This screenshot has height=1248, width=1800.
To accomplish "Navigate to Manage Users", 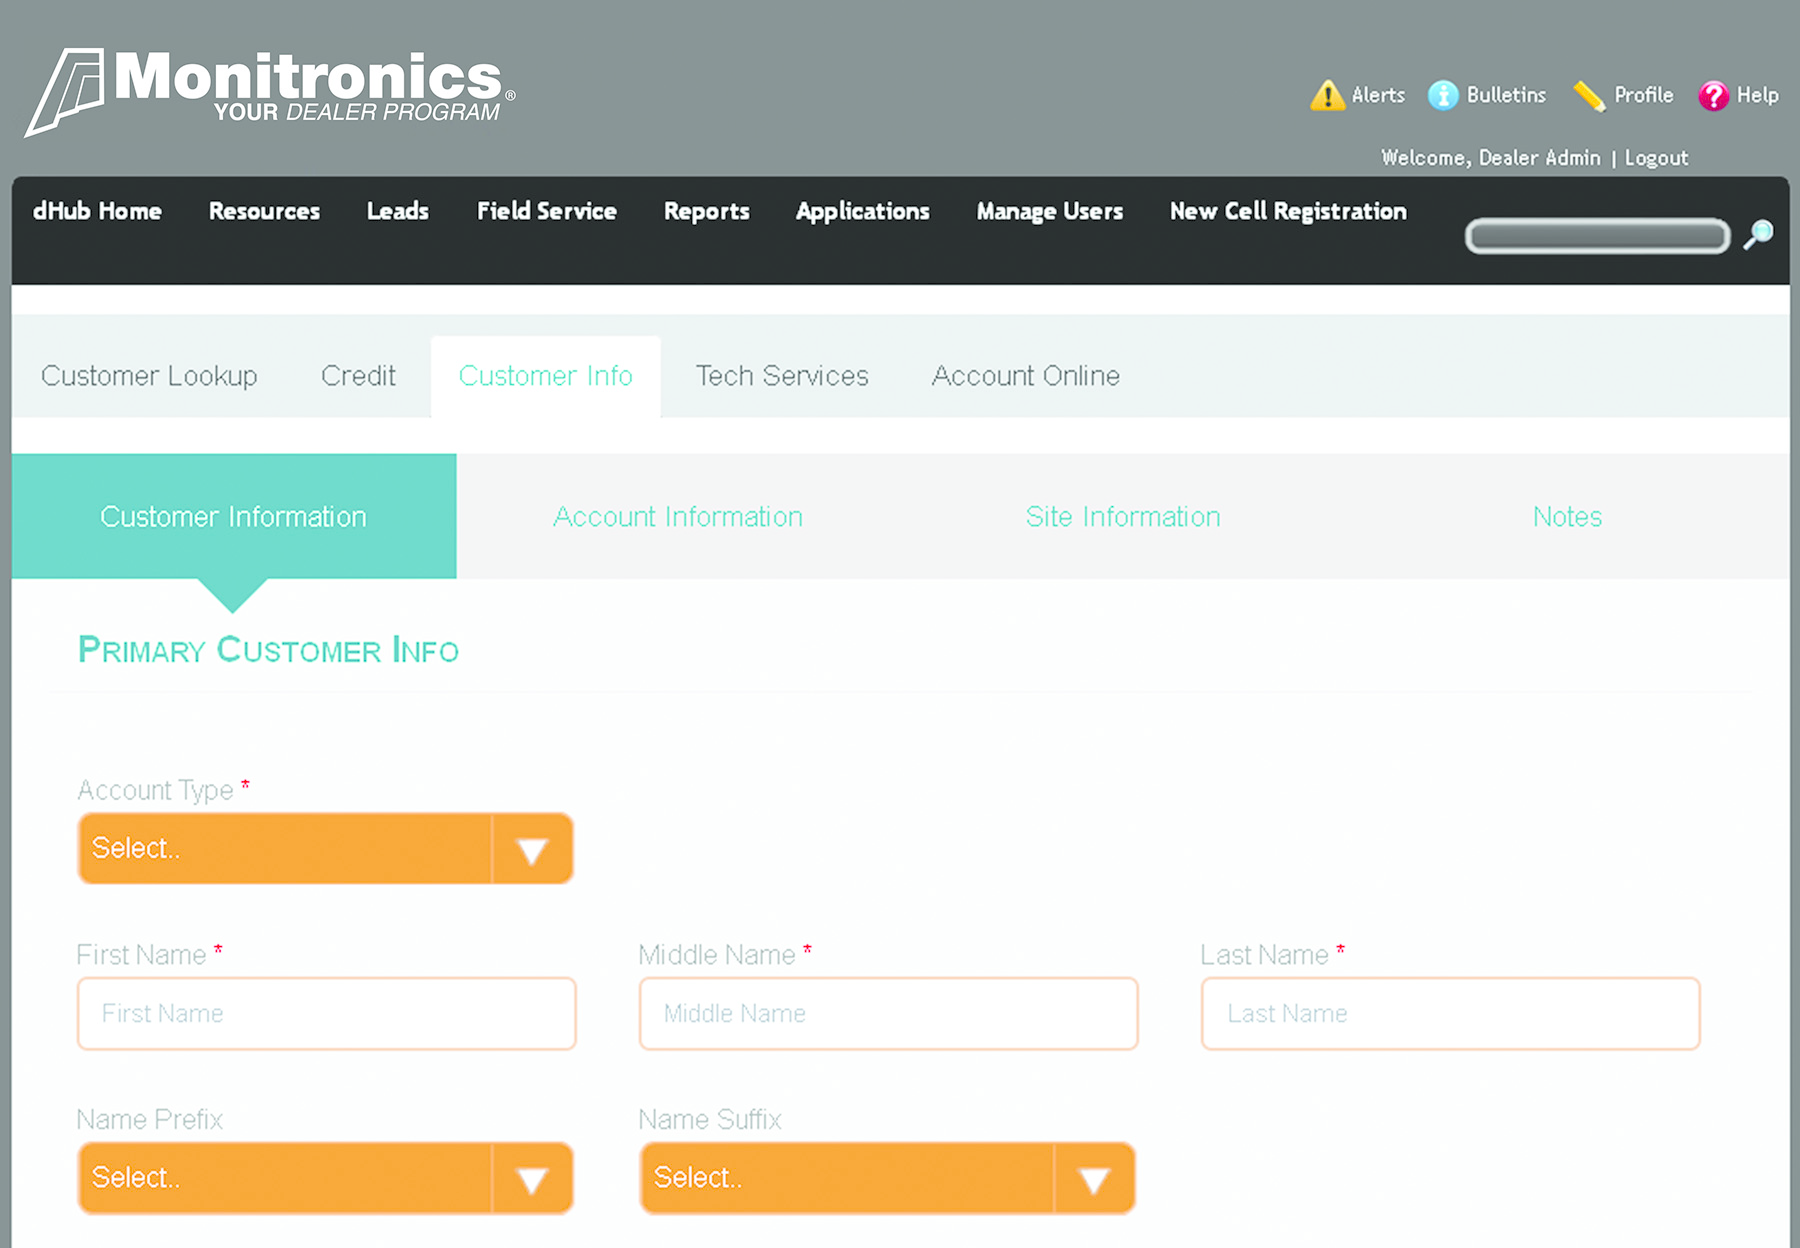I will click(1049, 211).
